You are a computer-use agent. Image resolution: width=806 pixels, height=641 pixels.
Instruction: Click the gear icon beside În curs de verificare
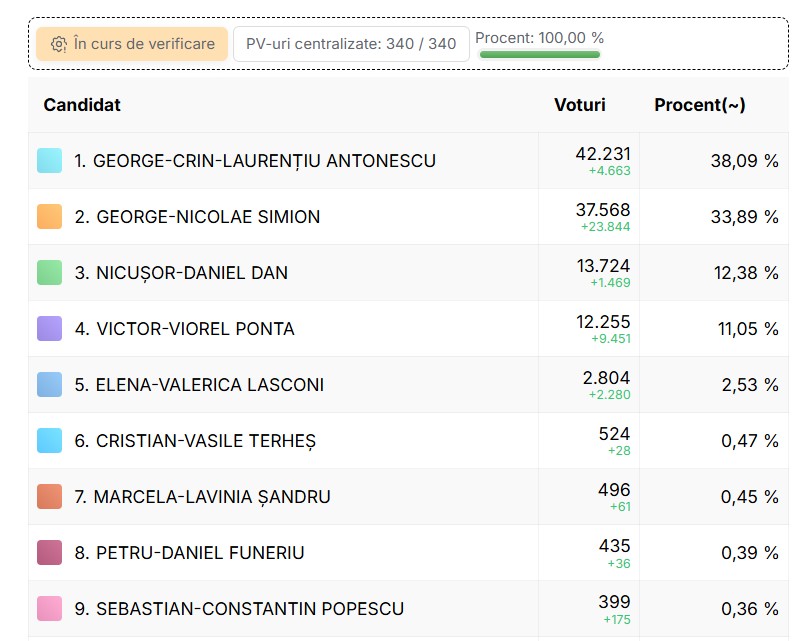(x=59, y=44)
